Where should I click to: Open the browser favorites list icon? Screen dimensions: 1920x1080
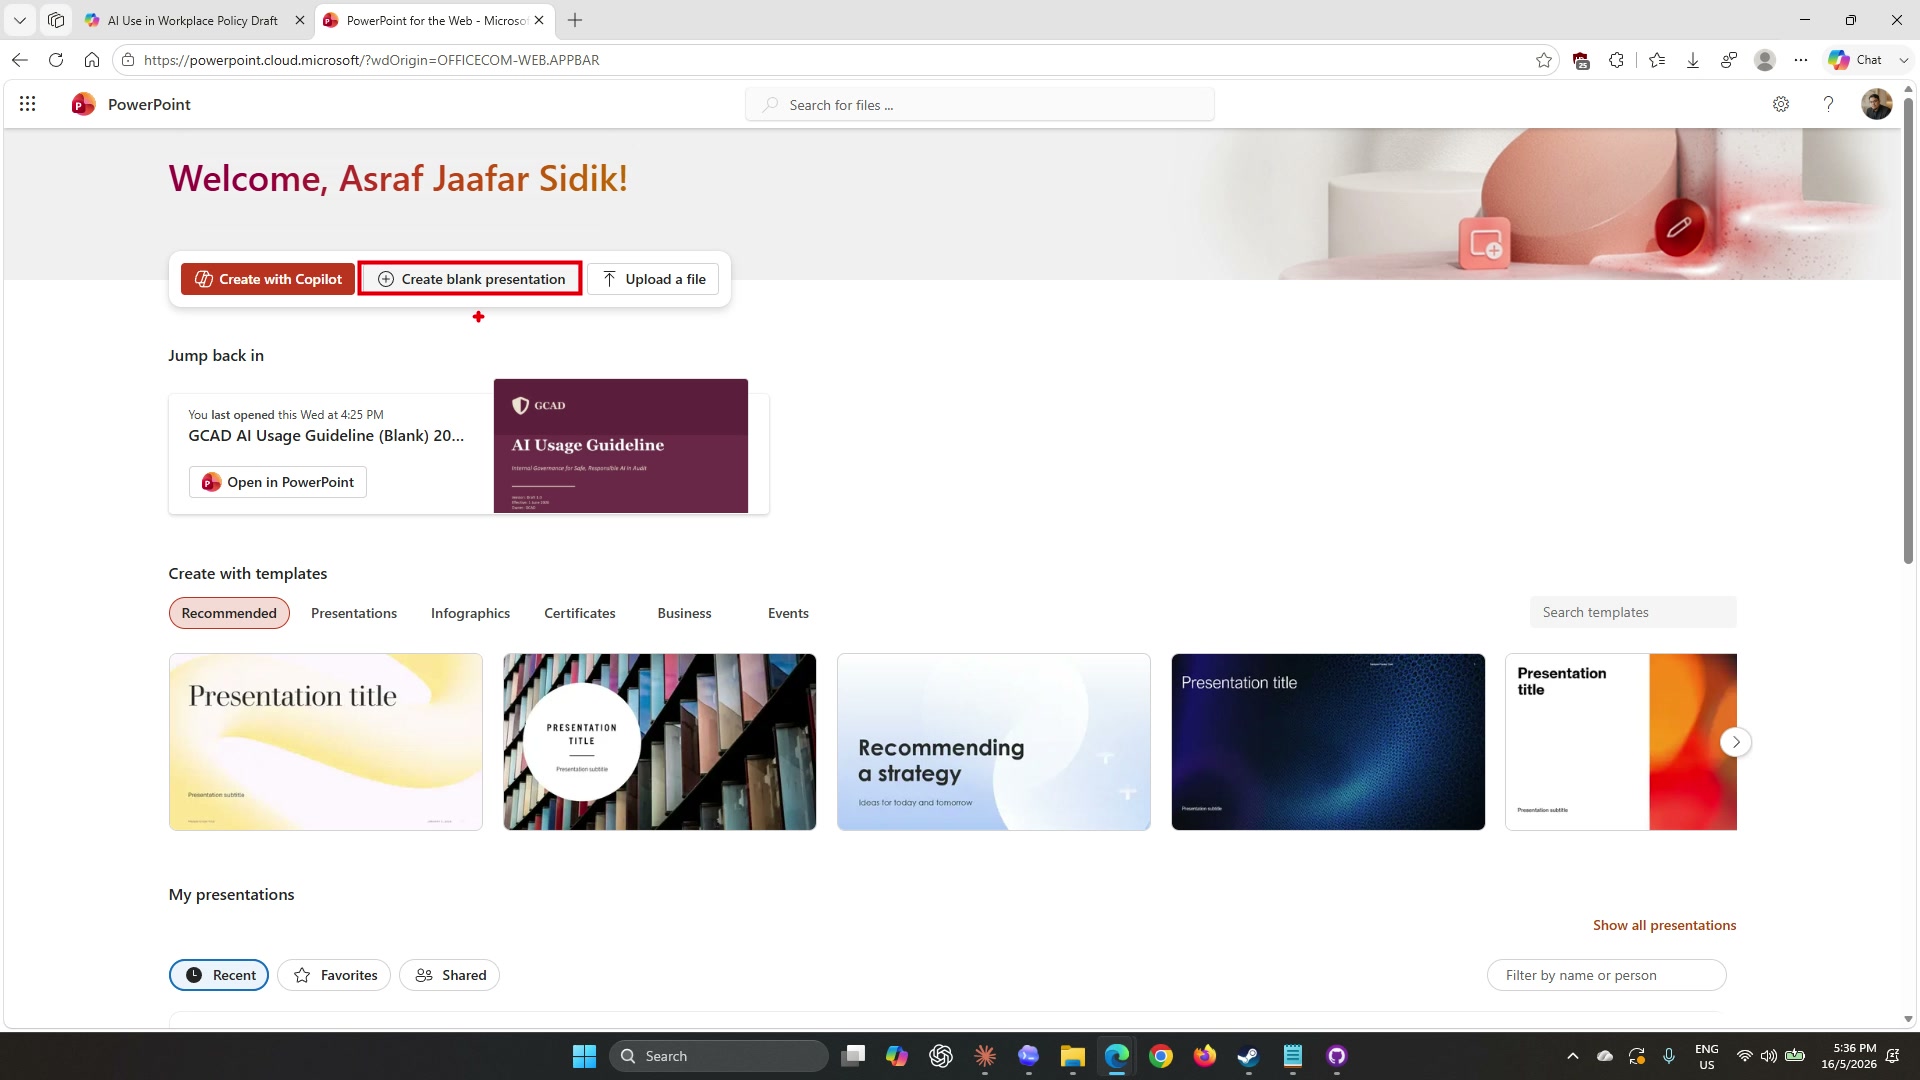pos(1657,60)
